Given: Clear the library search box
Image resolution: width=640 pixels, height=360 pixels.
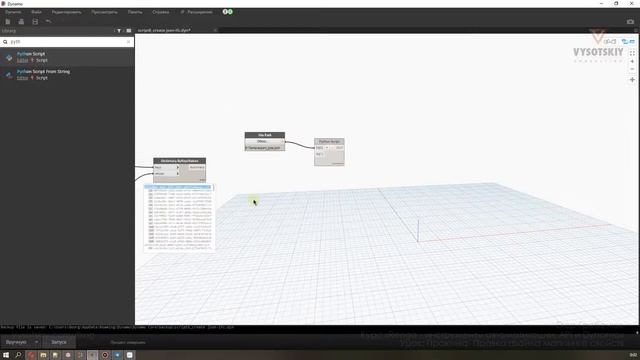Looking at the screenshot, I should (x=129, y=42).
